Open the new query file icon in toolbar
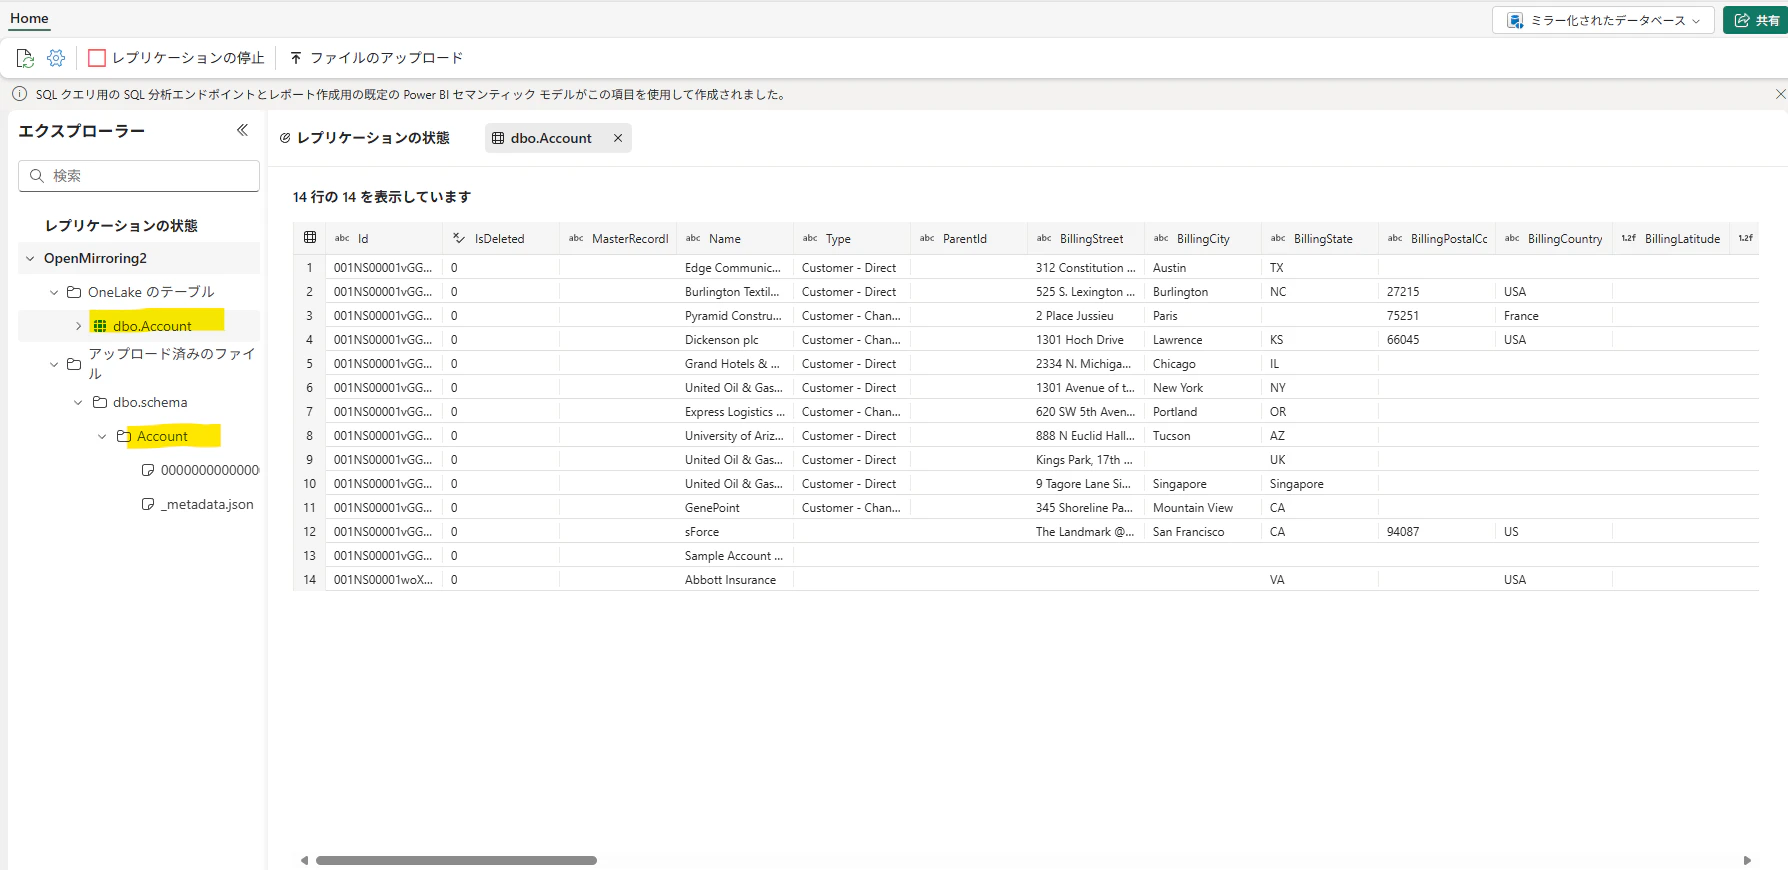The image size is (1788, 870). pyautogui.click(x=25, y=58)
